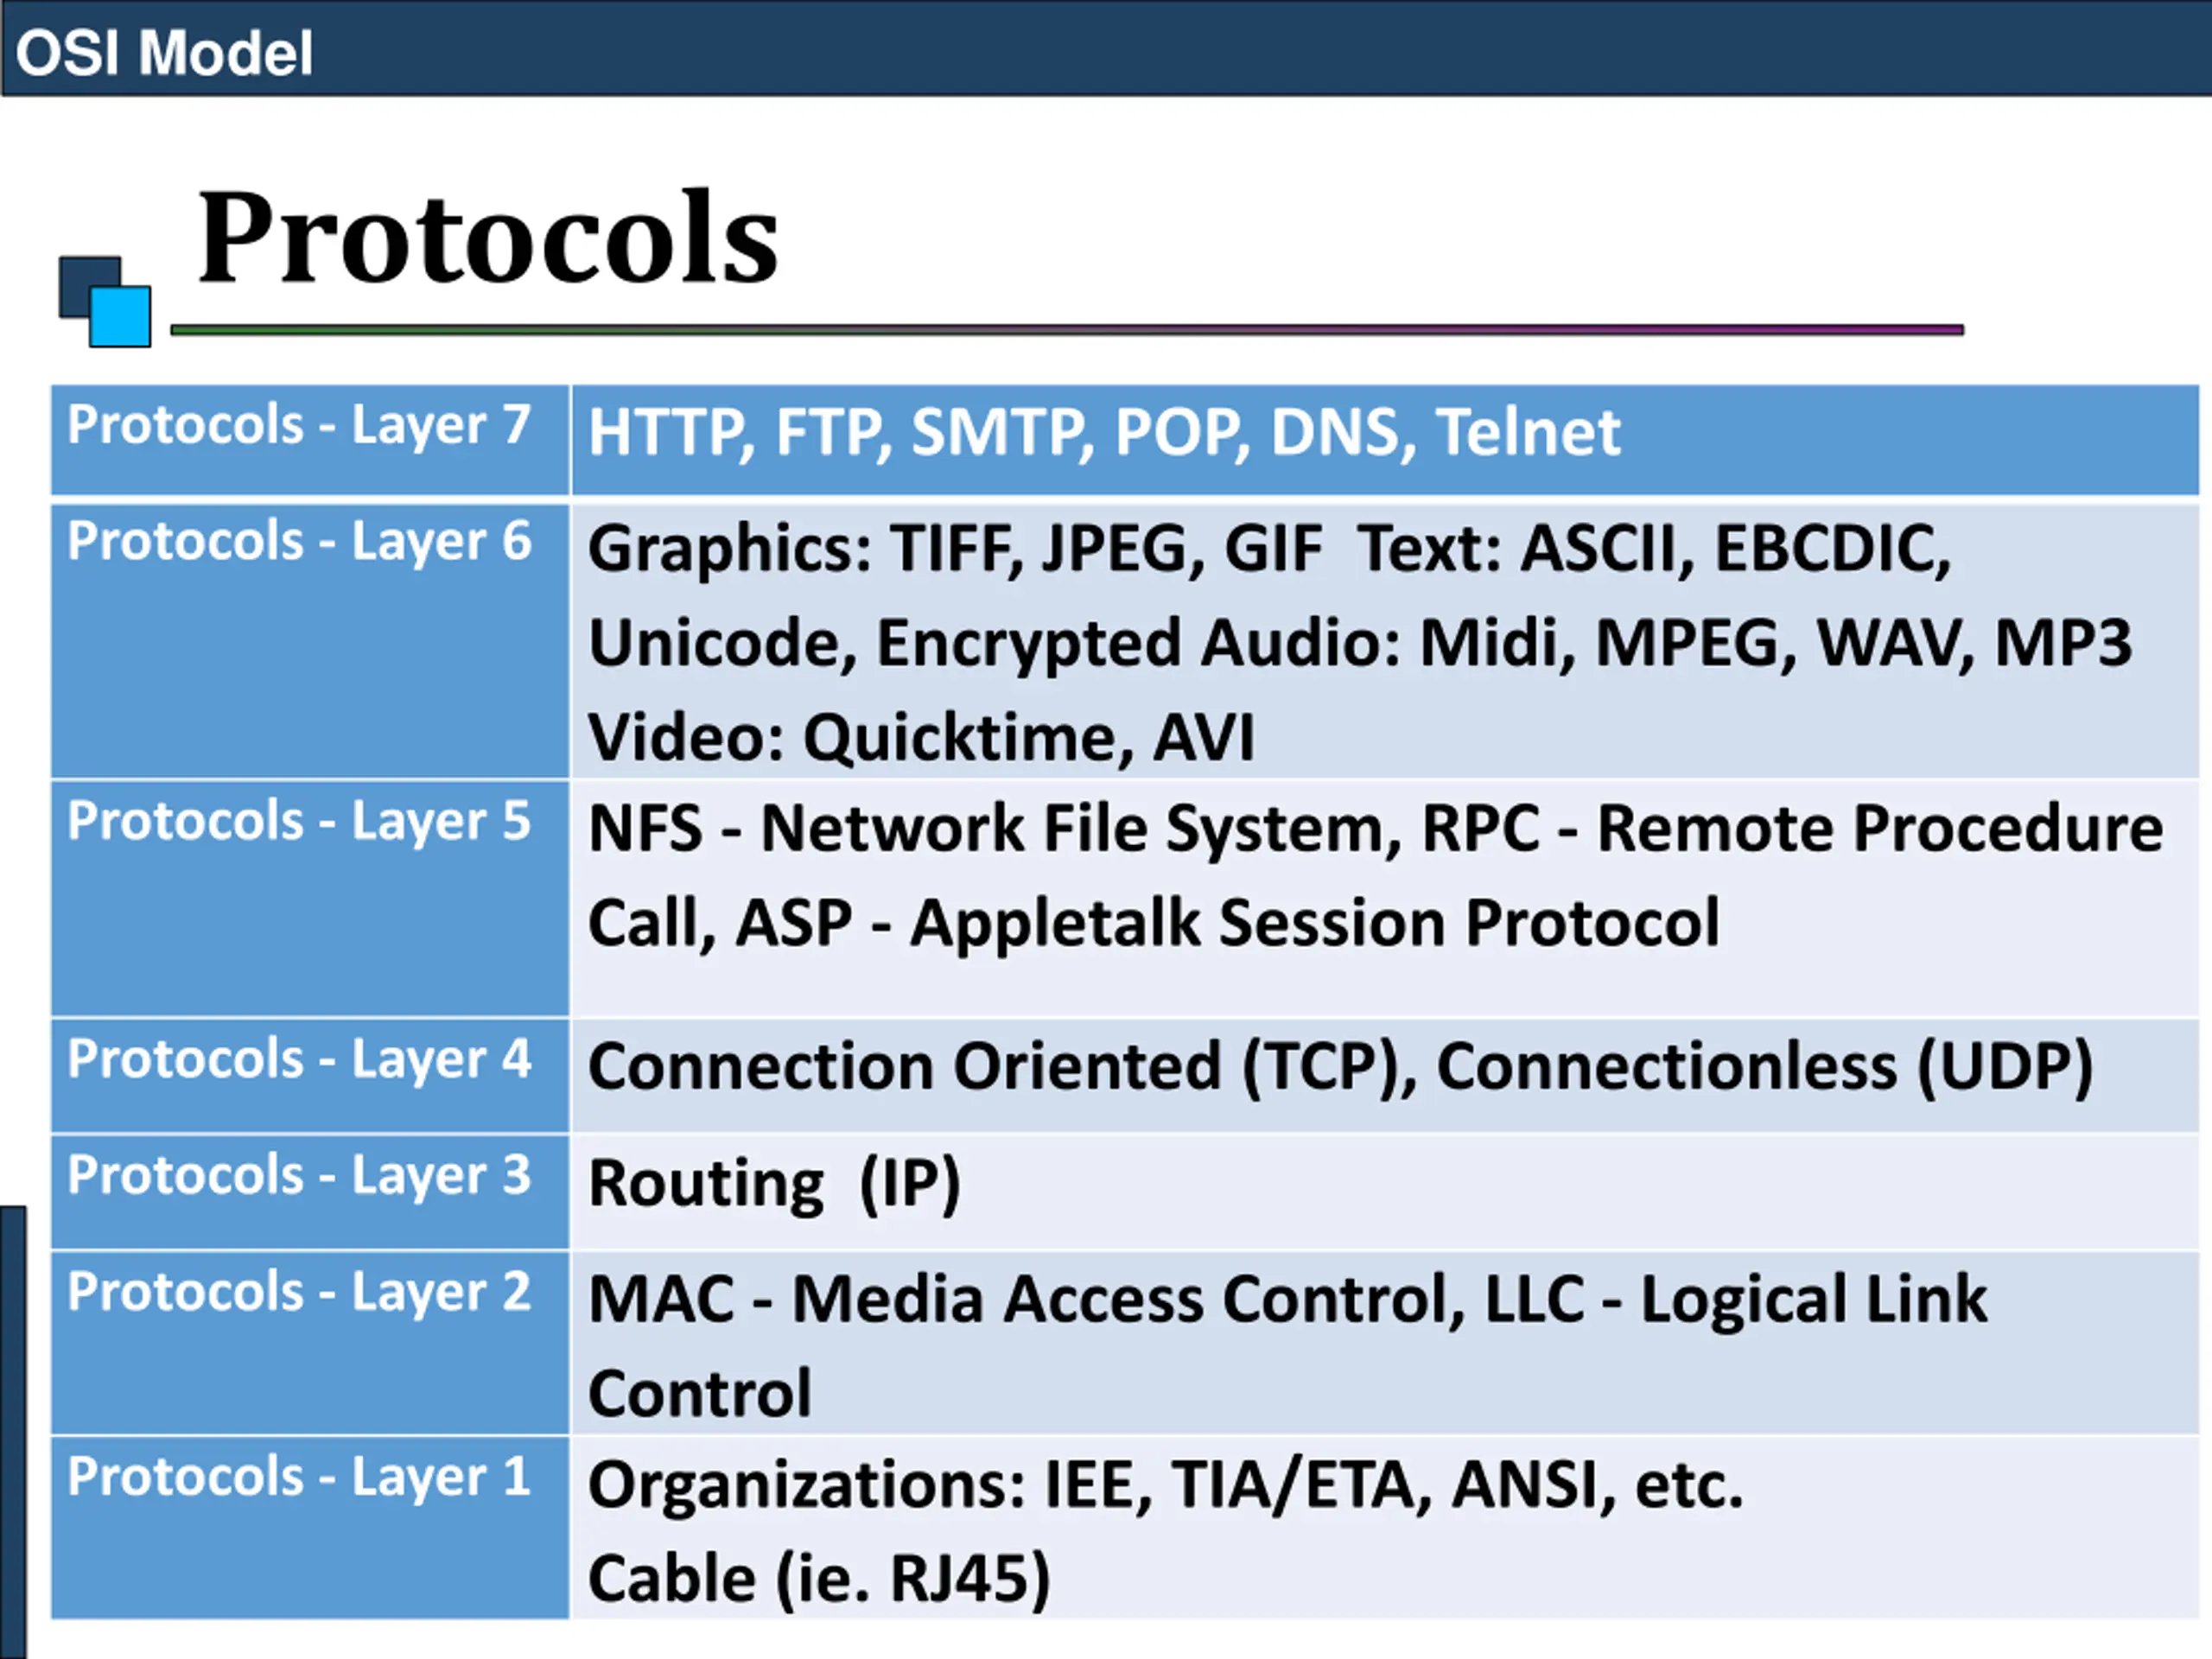Select the Protocols - Layer 2 cell
Screen dimensions: 2212x1659
[310, 1342]
